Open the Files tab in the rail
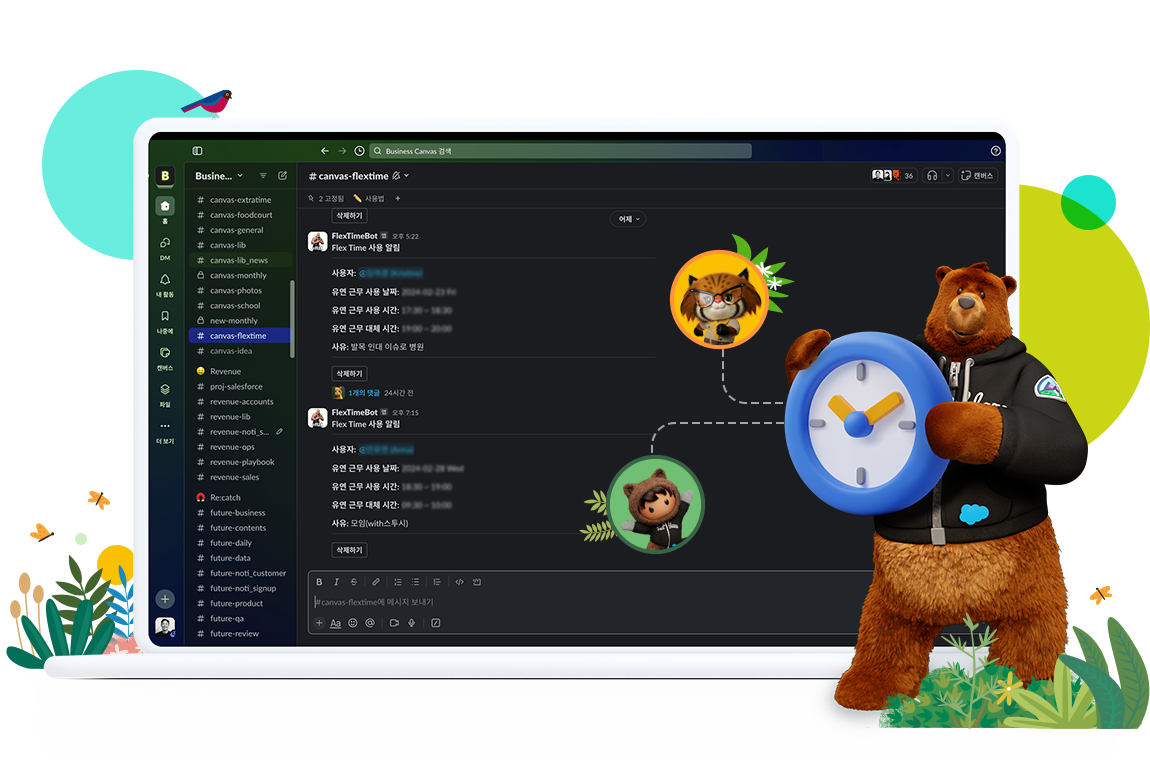Viewport: 1150px width, 760px height. tap(165, 395)
